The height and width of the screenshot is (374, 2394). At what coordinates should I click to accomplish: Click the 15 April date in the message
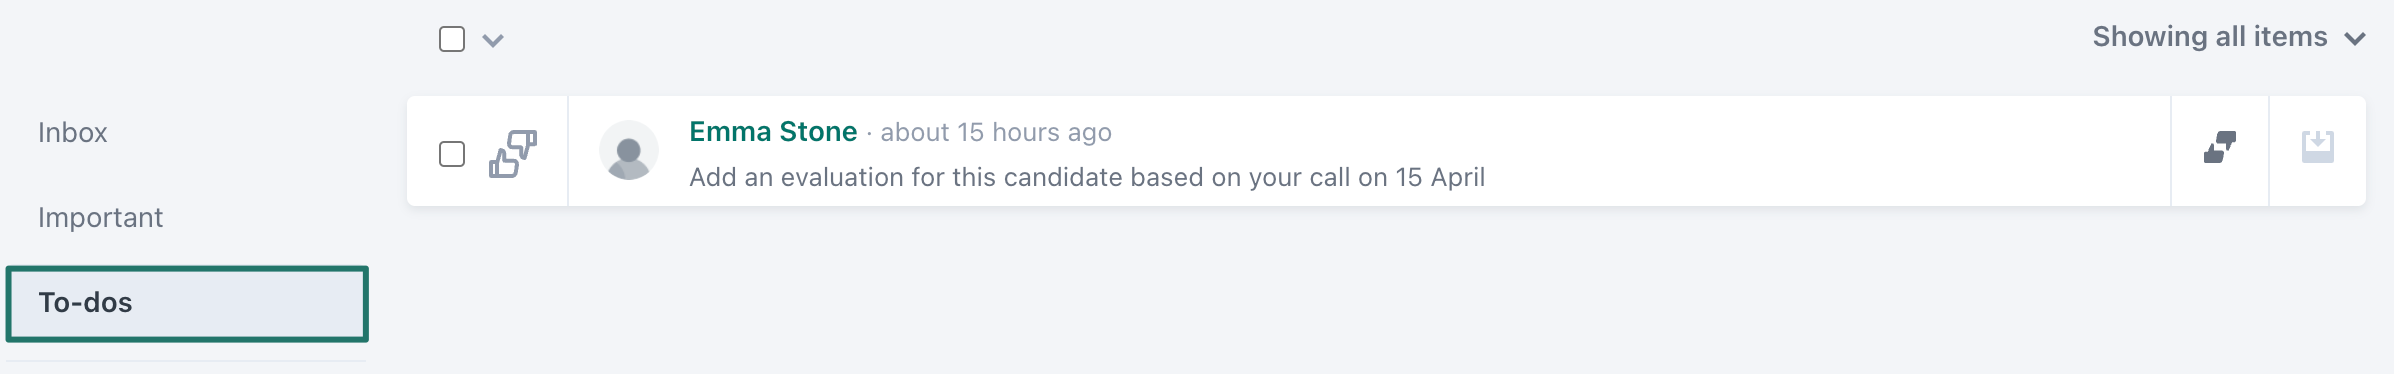click(1440, 177)
